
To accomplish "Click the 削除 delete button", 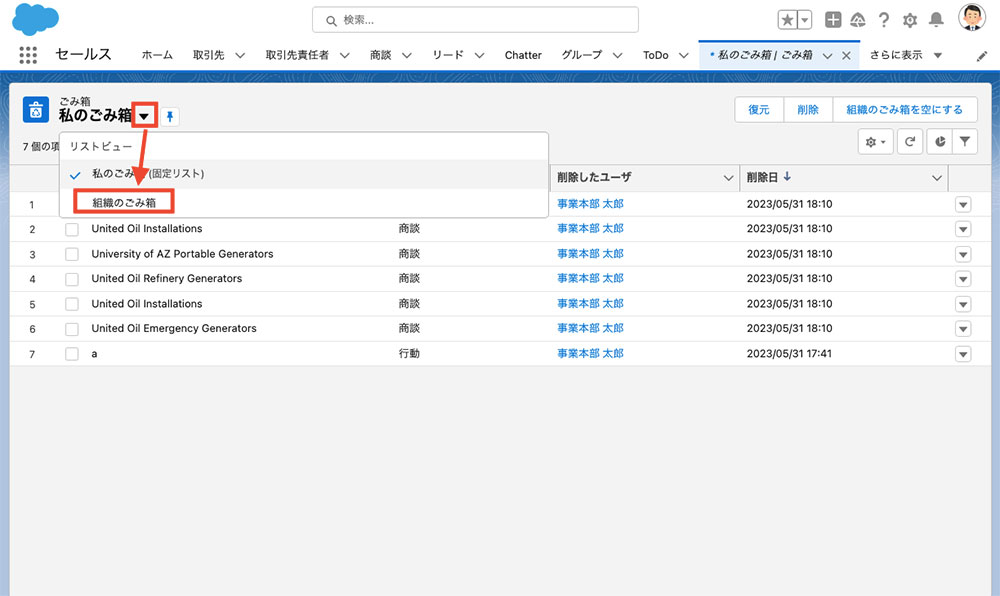I will [x=808, y=110].
